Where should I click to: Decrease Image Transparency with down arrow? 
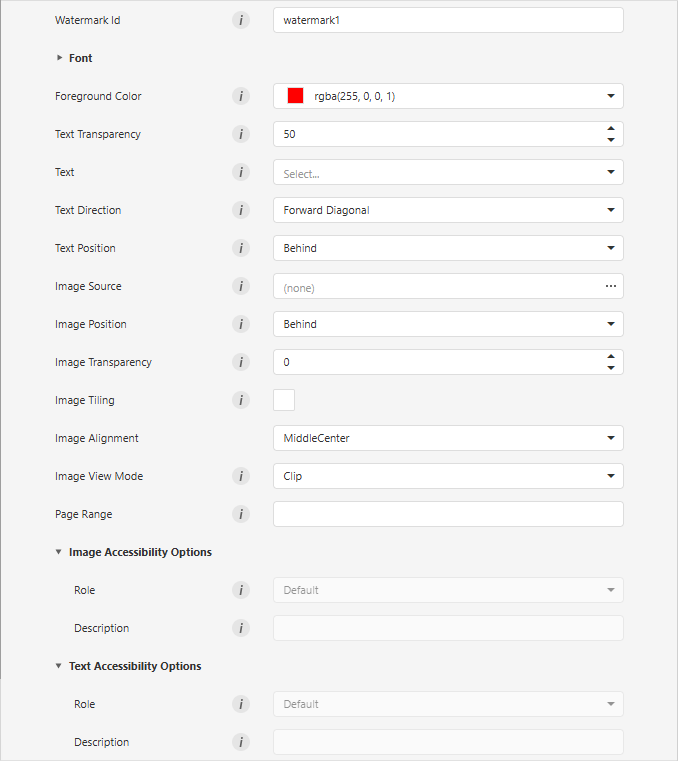[x=610, y=368]
